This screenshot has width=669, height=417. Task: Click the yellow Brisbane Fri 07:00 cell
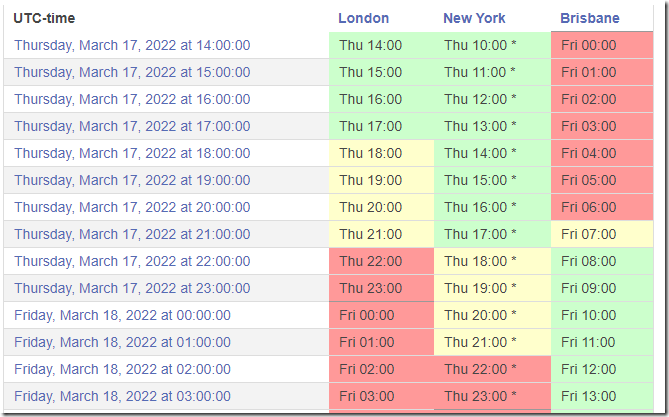point(602,234)
